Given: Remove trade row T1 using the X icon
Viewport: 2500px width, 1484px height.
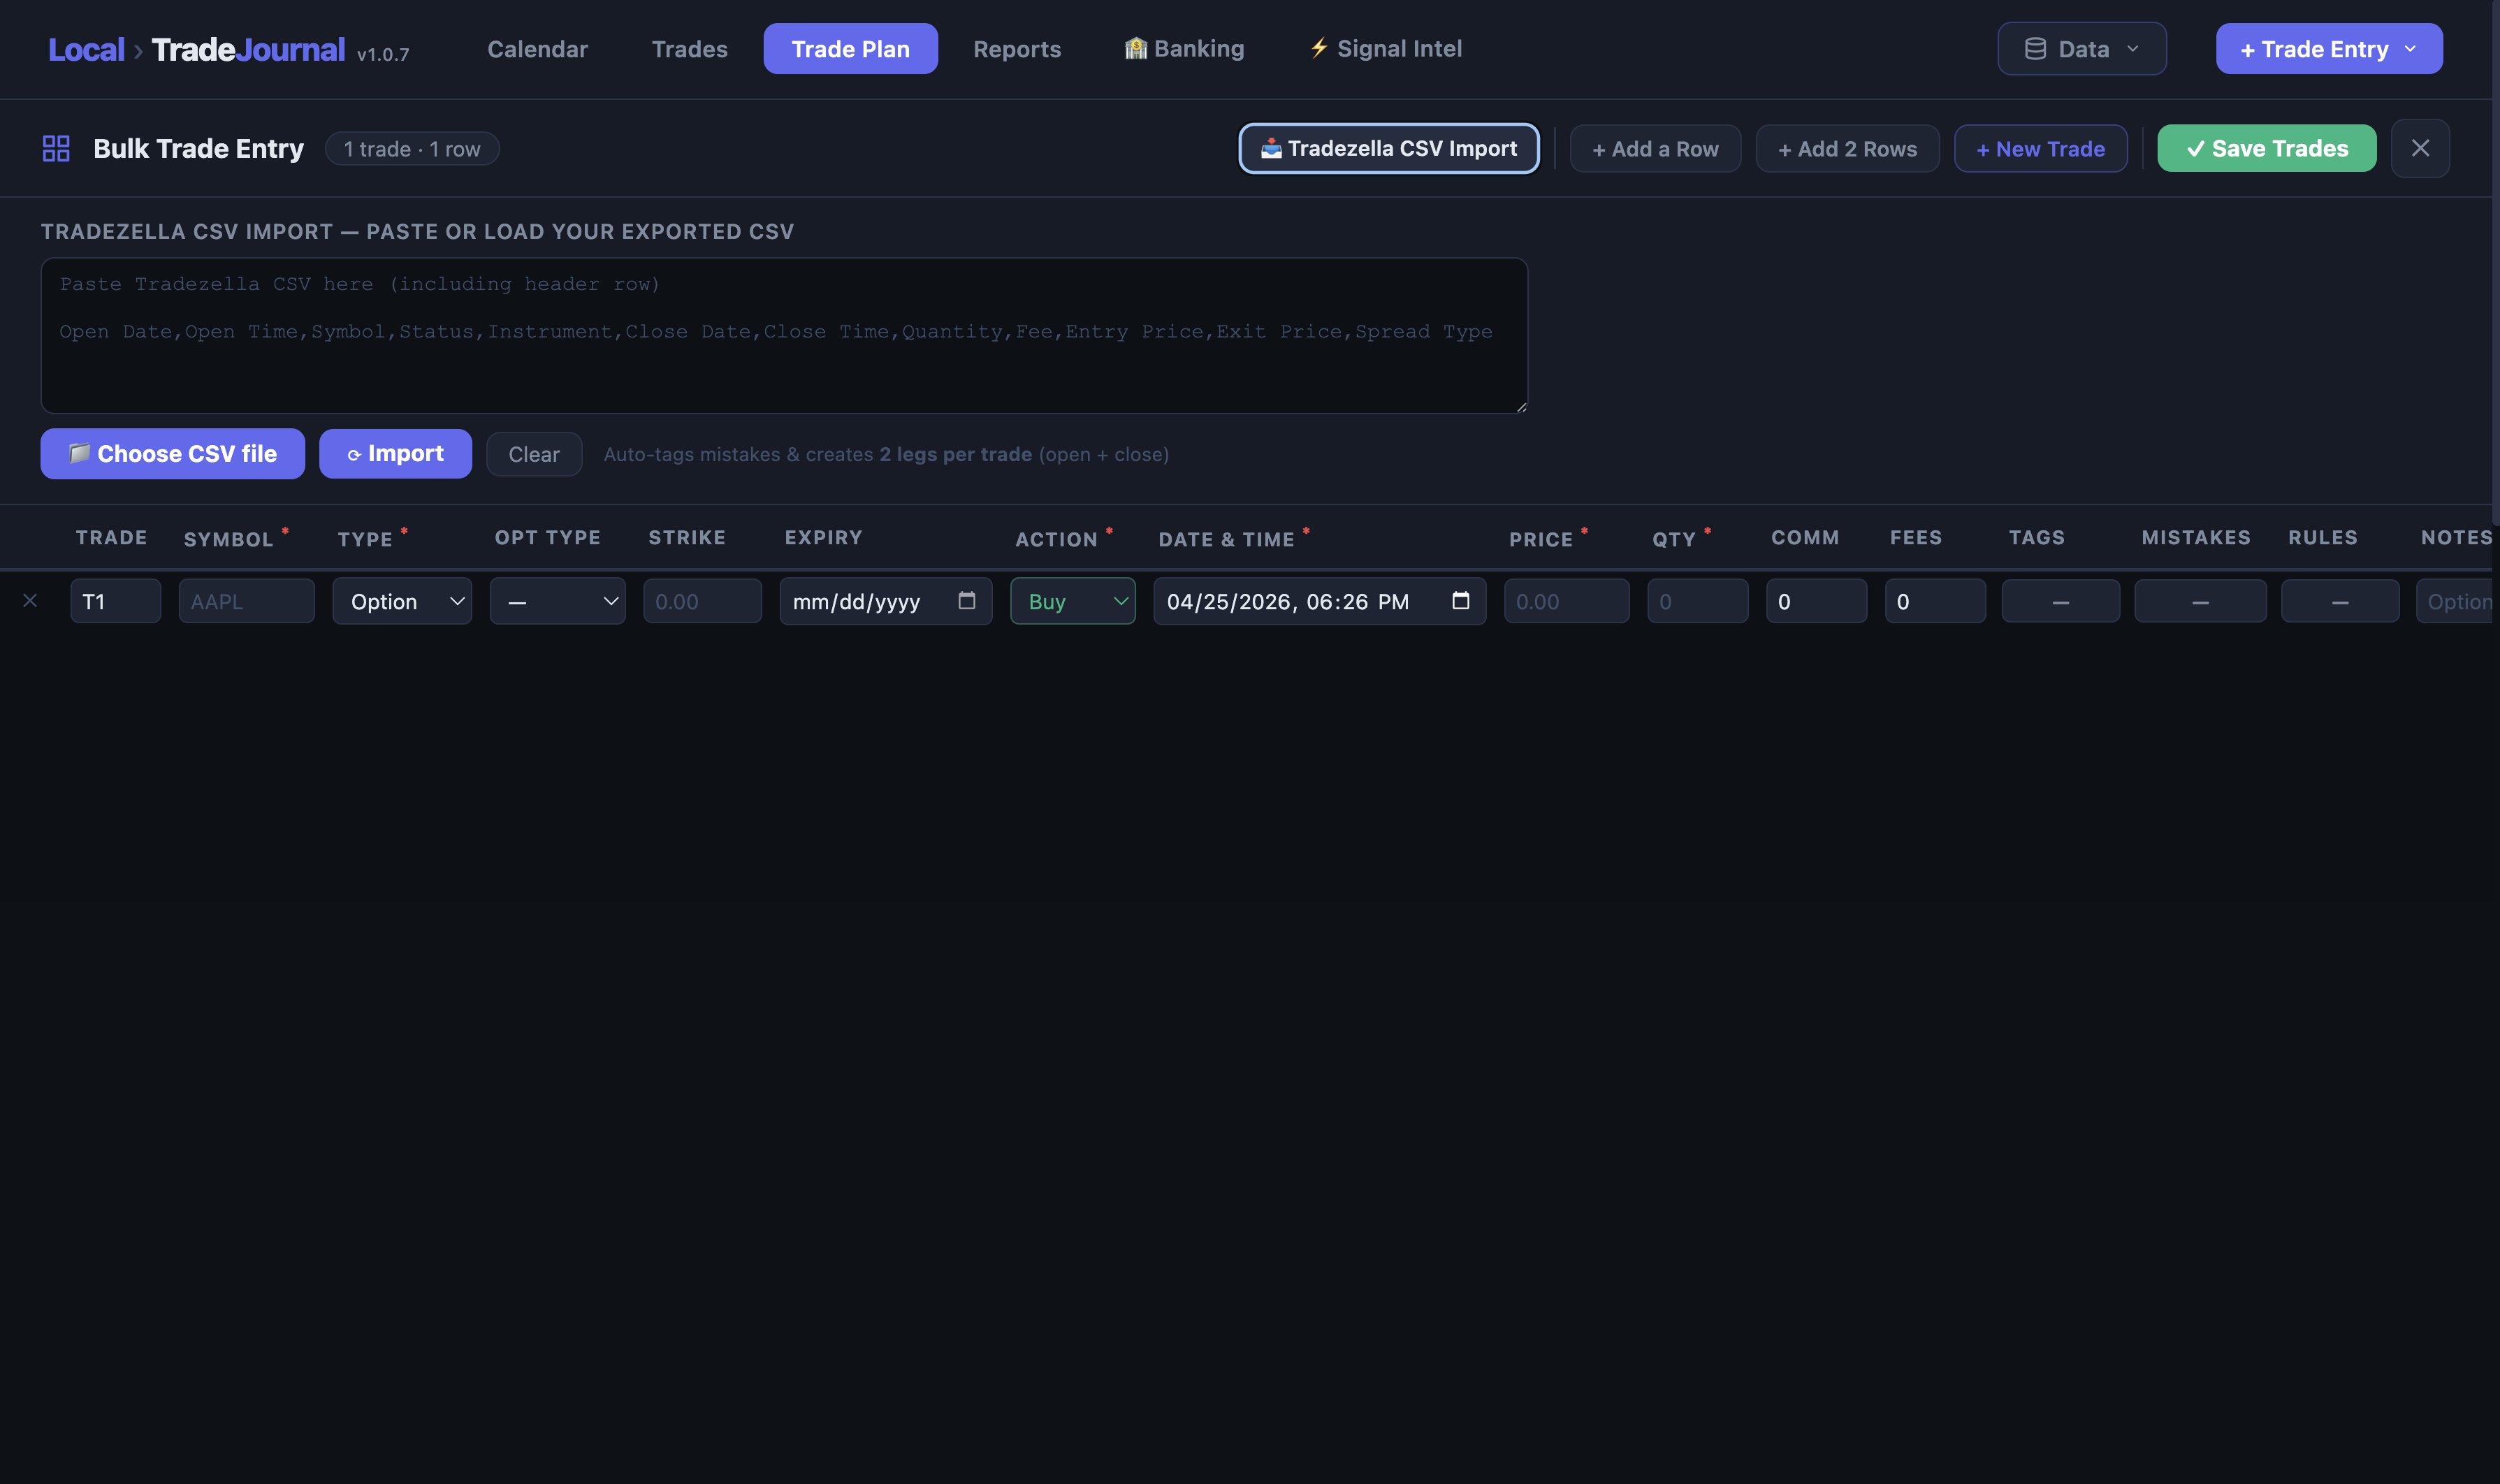Looking at the screenshot, I should (30, 600).
